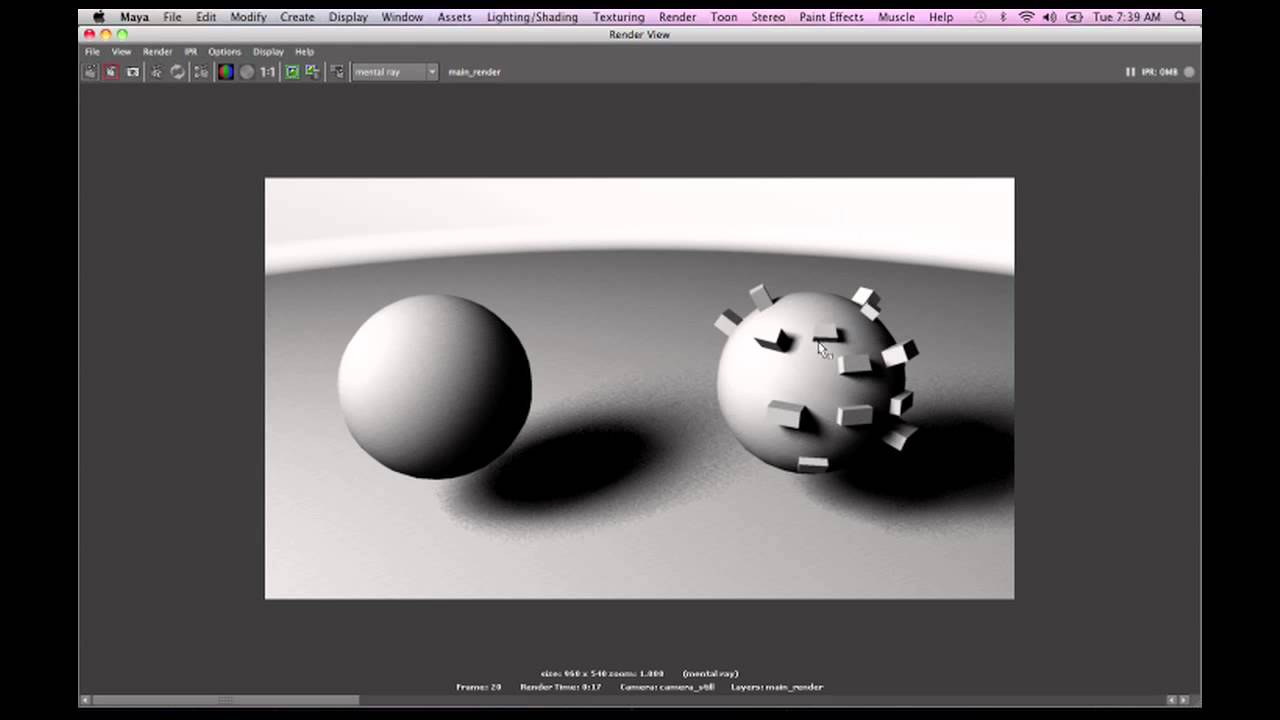Click the Bluetooth menu bar icon

[x=1003, y=17]
